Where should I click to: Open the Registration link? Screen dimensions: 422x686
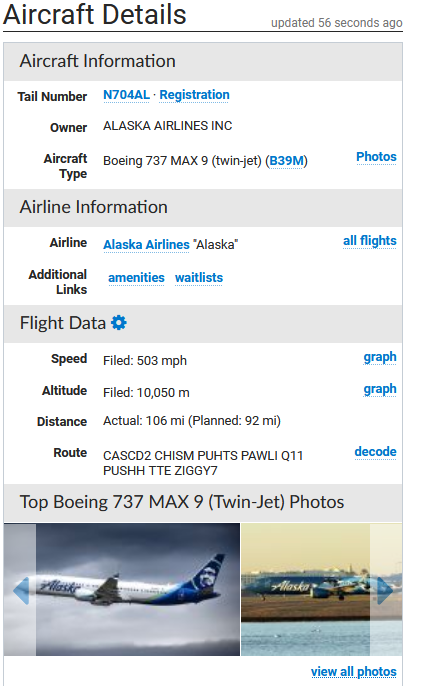(x=194, y=95)
